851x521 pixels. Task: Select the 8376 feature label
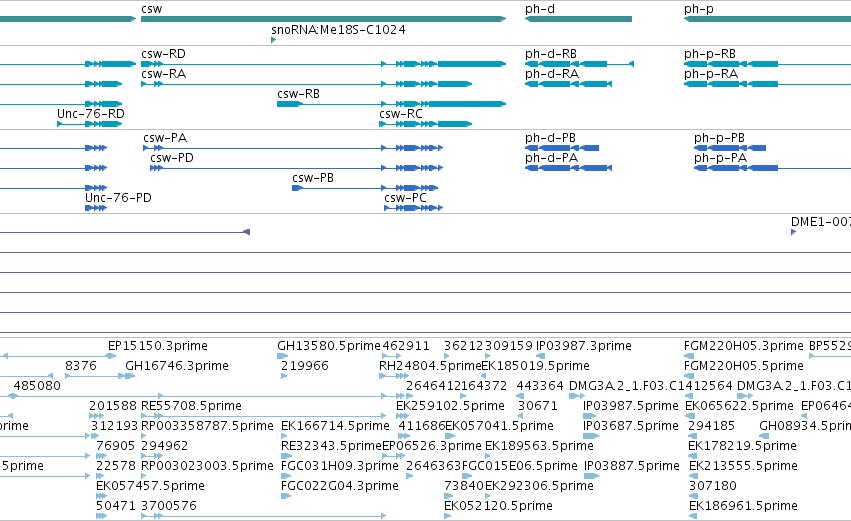coord(81,366)
